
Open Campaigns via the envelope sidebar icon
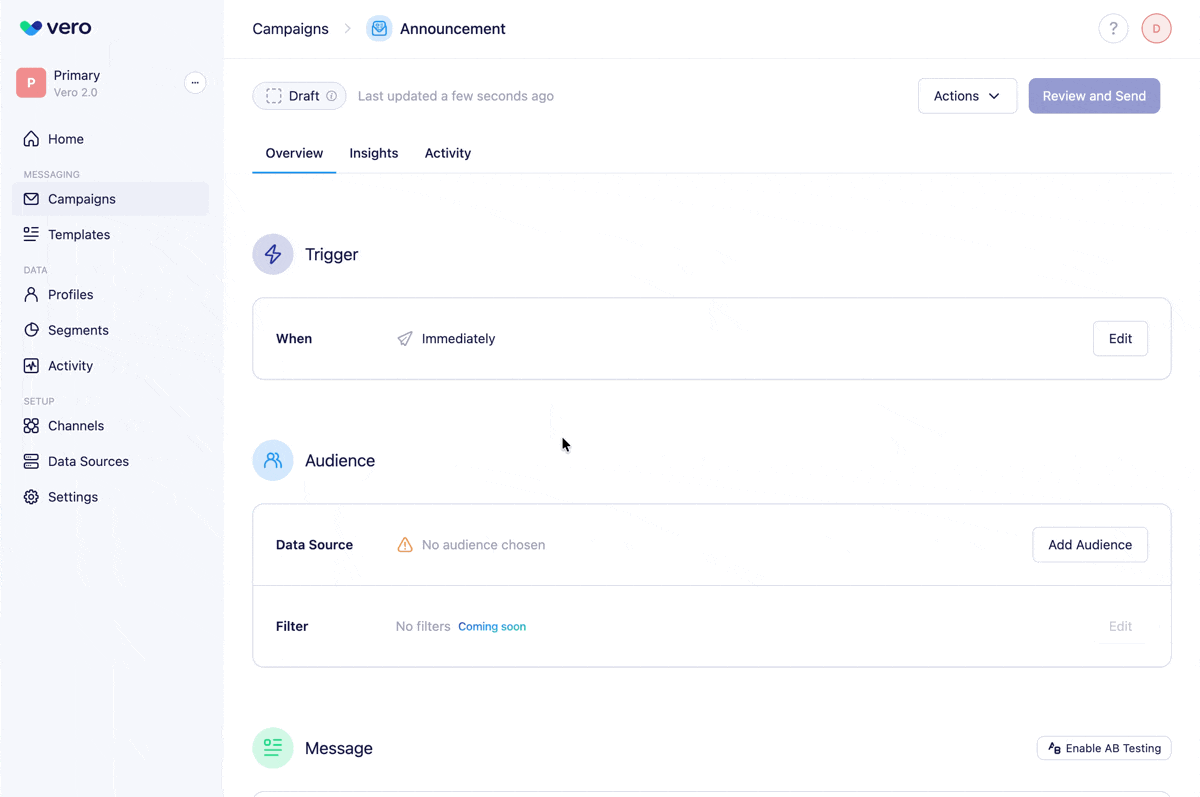pyautogui.click(x=32, y=199)
